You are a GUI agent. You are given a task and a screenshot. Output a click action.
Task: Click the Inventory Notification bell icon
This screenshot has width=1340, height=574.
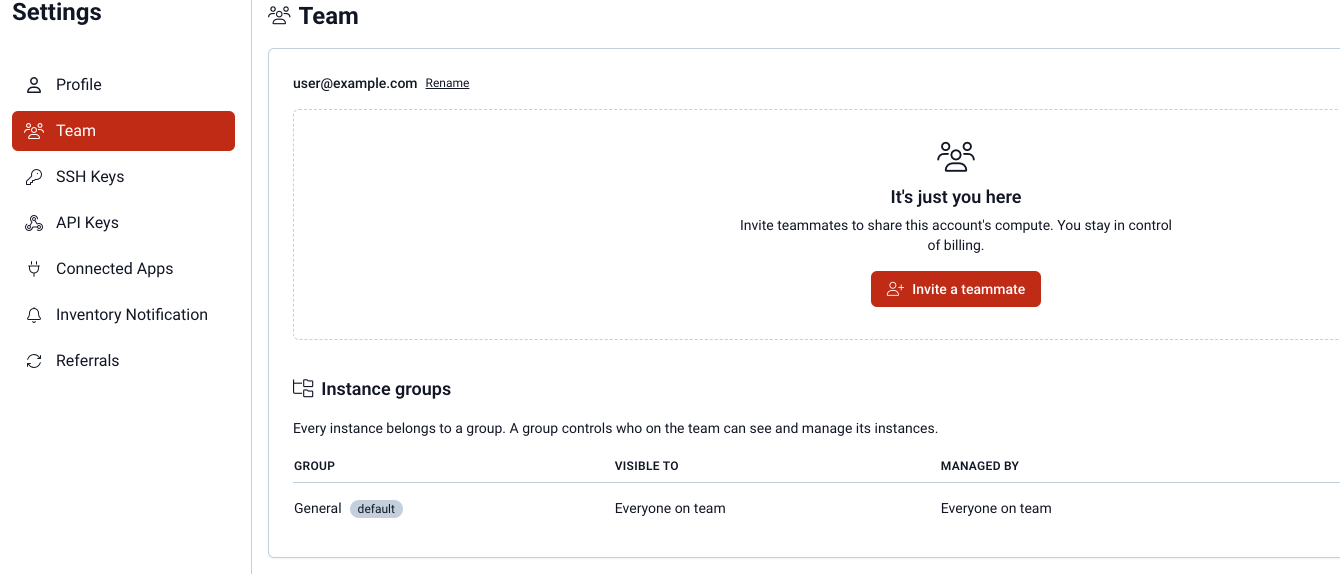[x=34, y=315]
